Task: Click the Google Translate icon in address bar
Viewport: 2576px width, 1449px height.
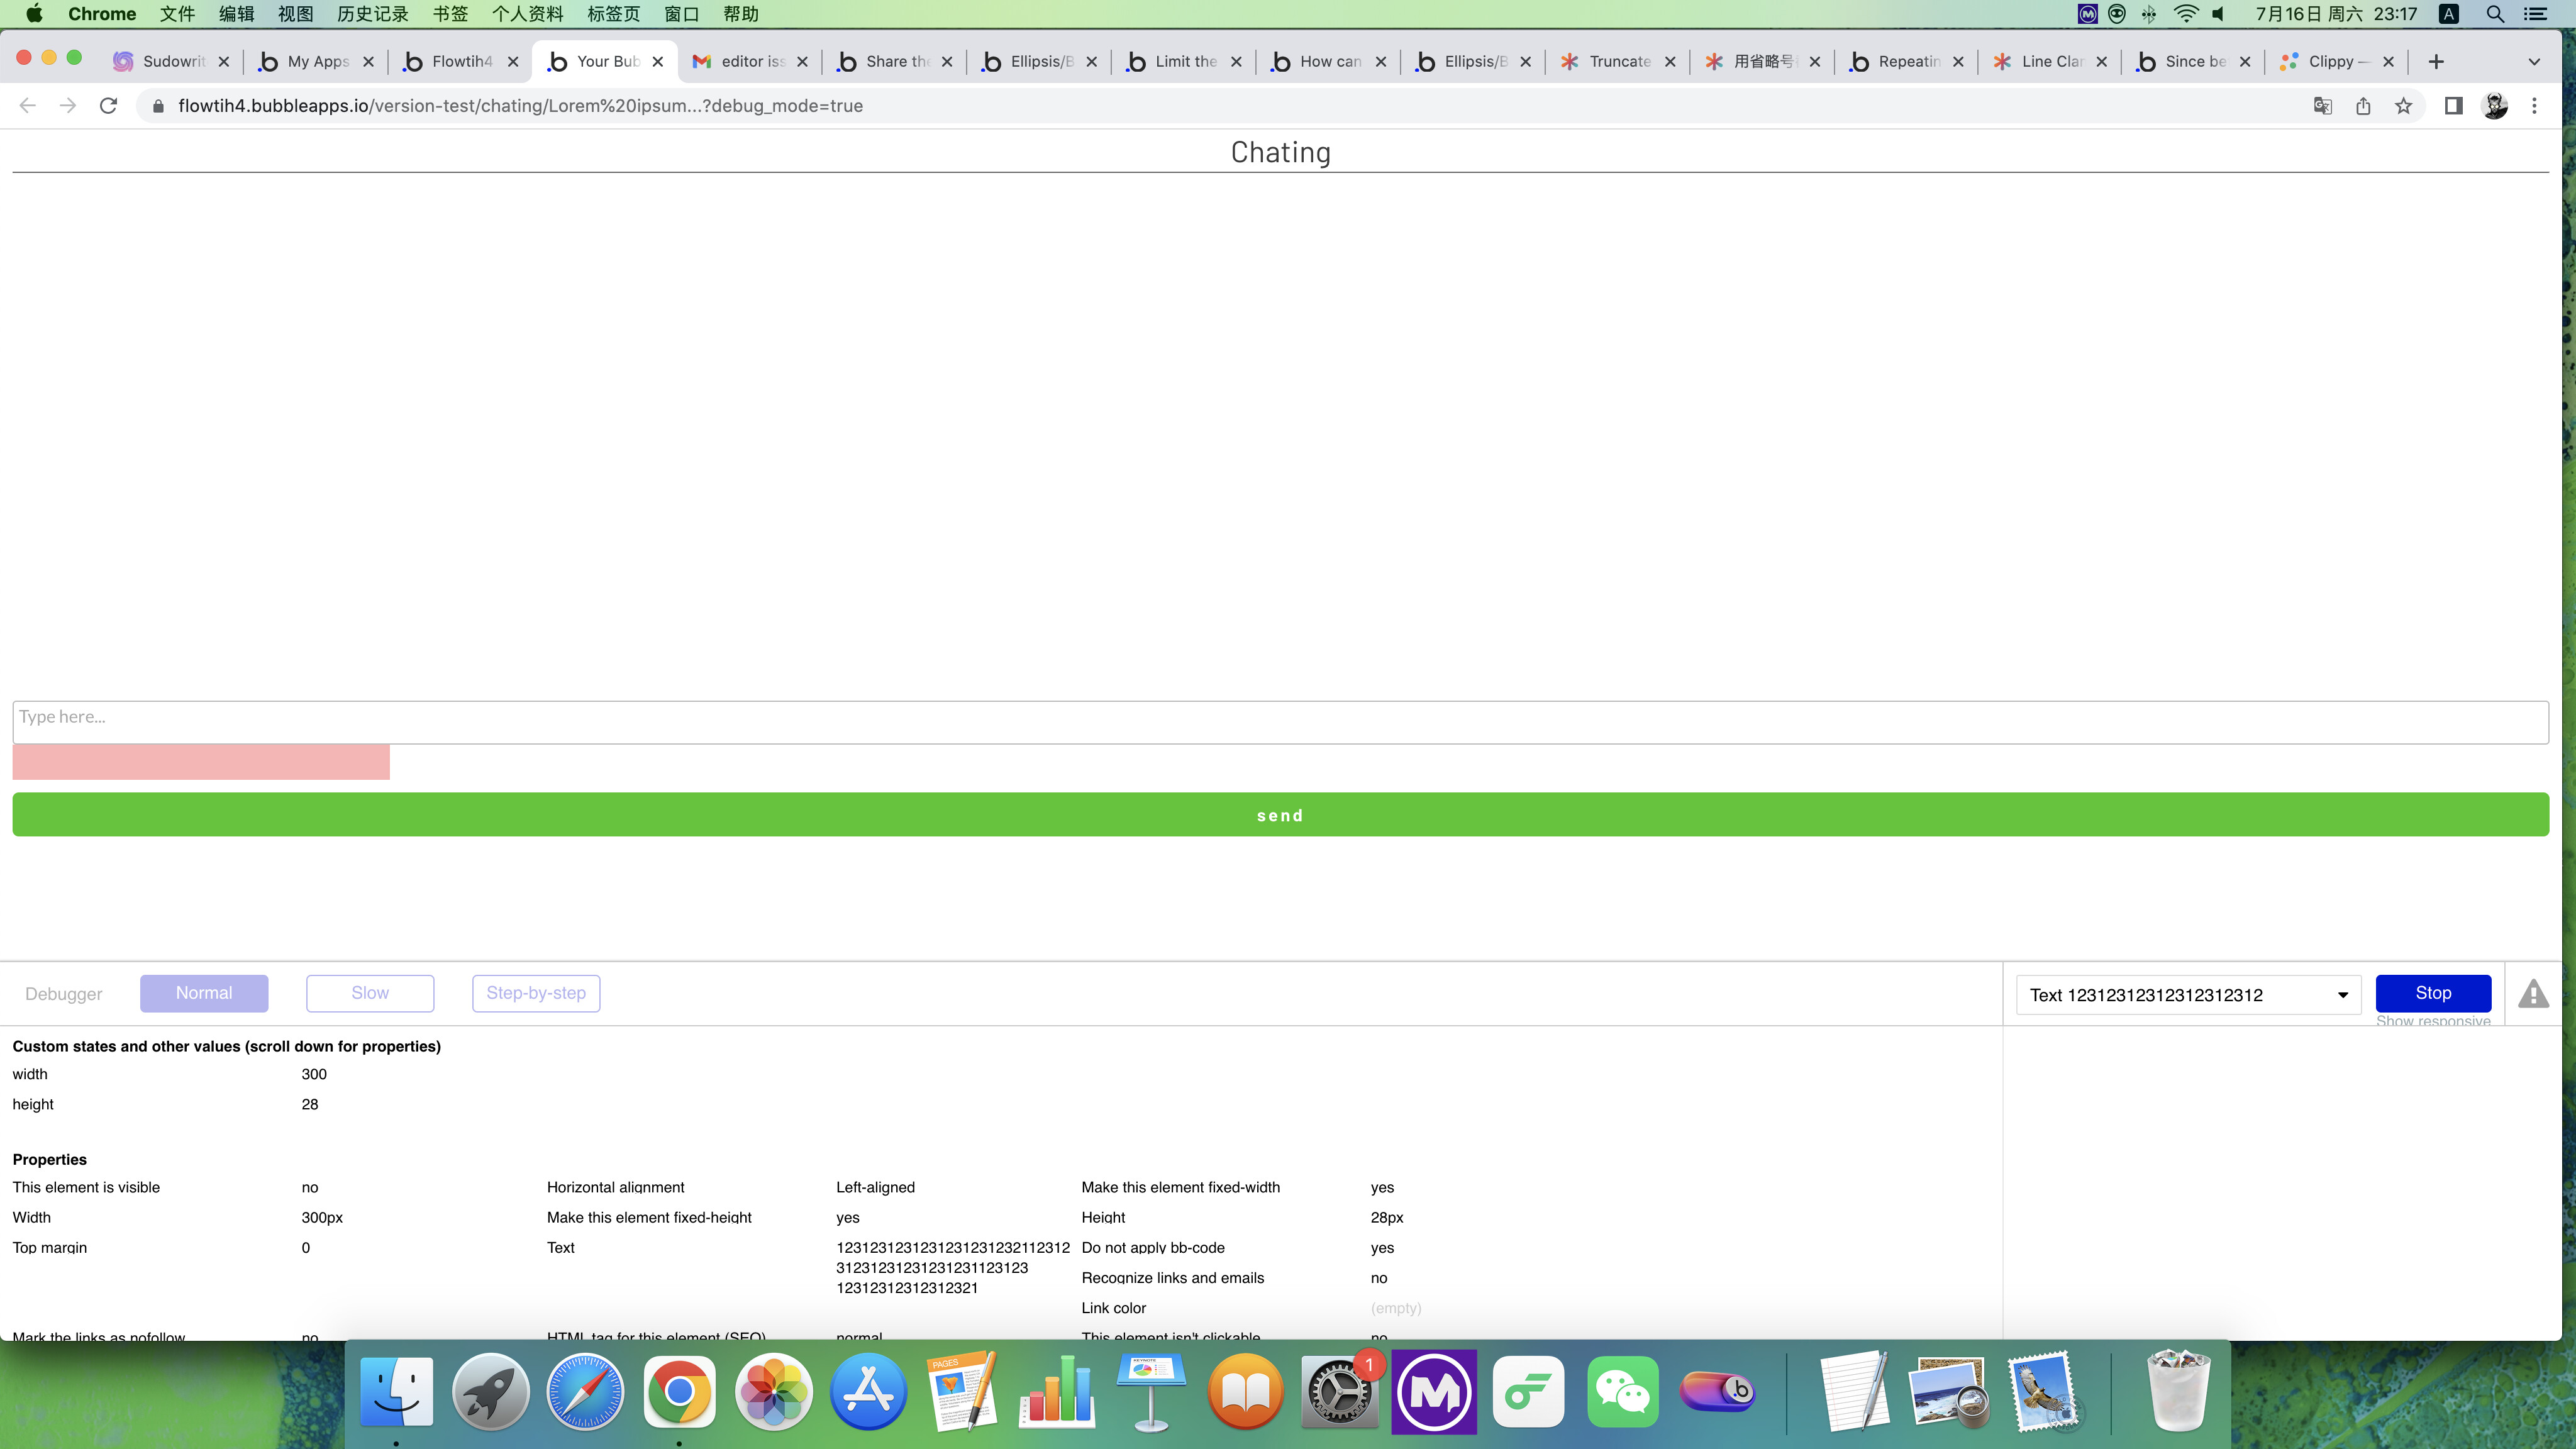Action: (2322, 106)
